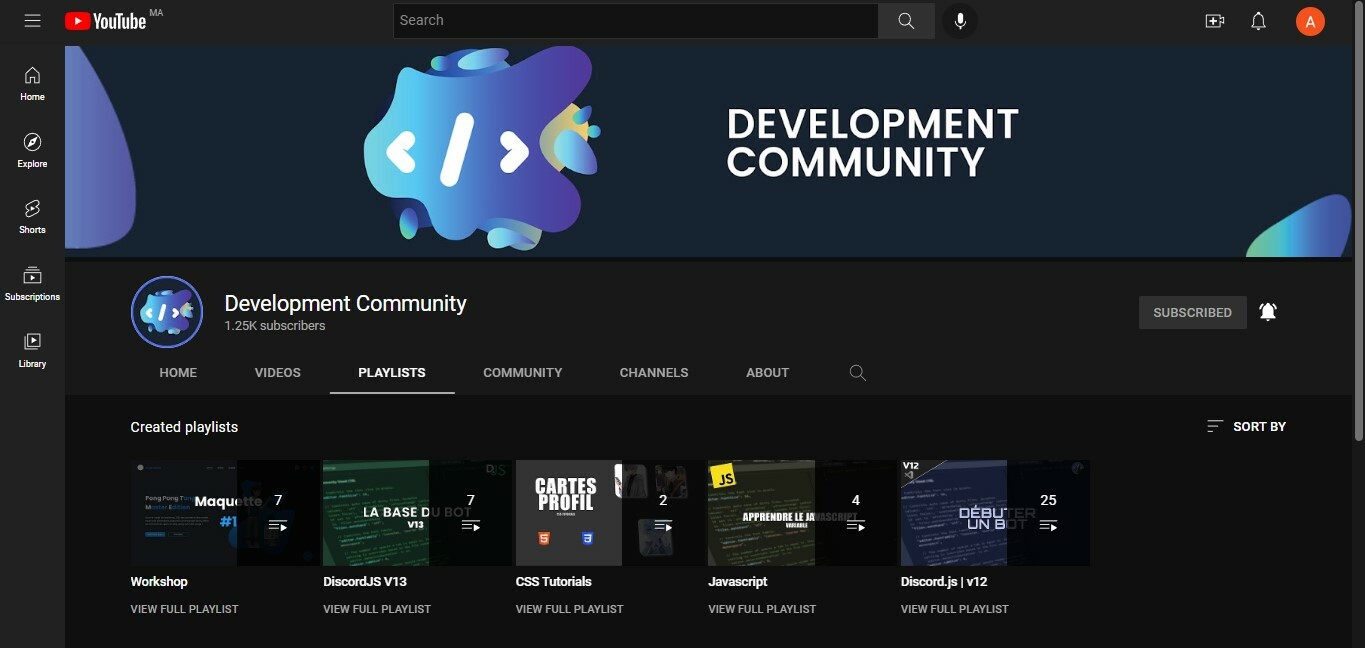Image resolution: width=1365 pixels, height=648 pixels.
Task: View full playlist for CSS Tutorials
Action: coord(569,608)
